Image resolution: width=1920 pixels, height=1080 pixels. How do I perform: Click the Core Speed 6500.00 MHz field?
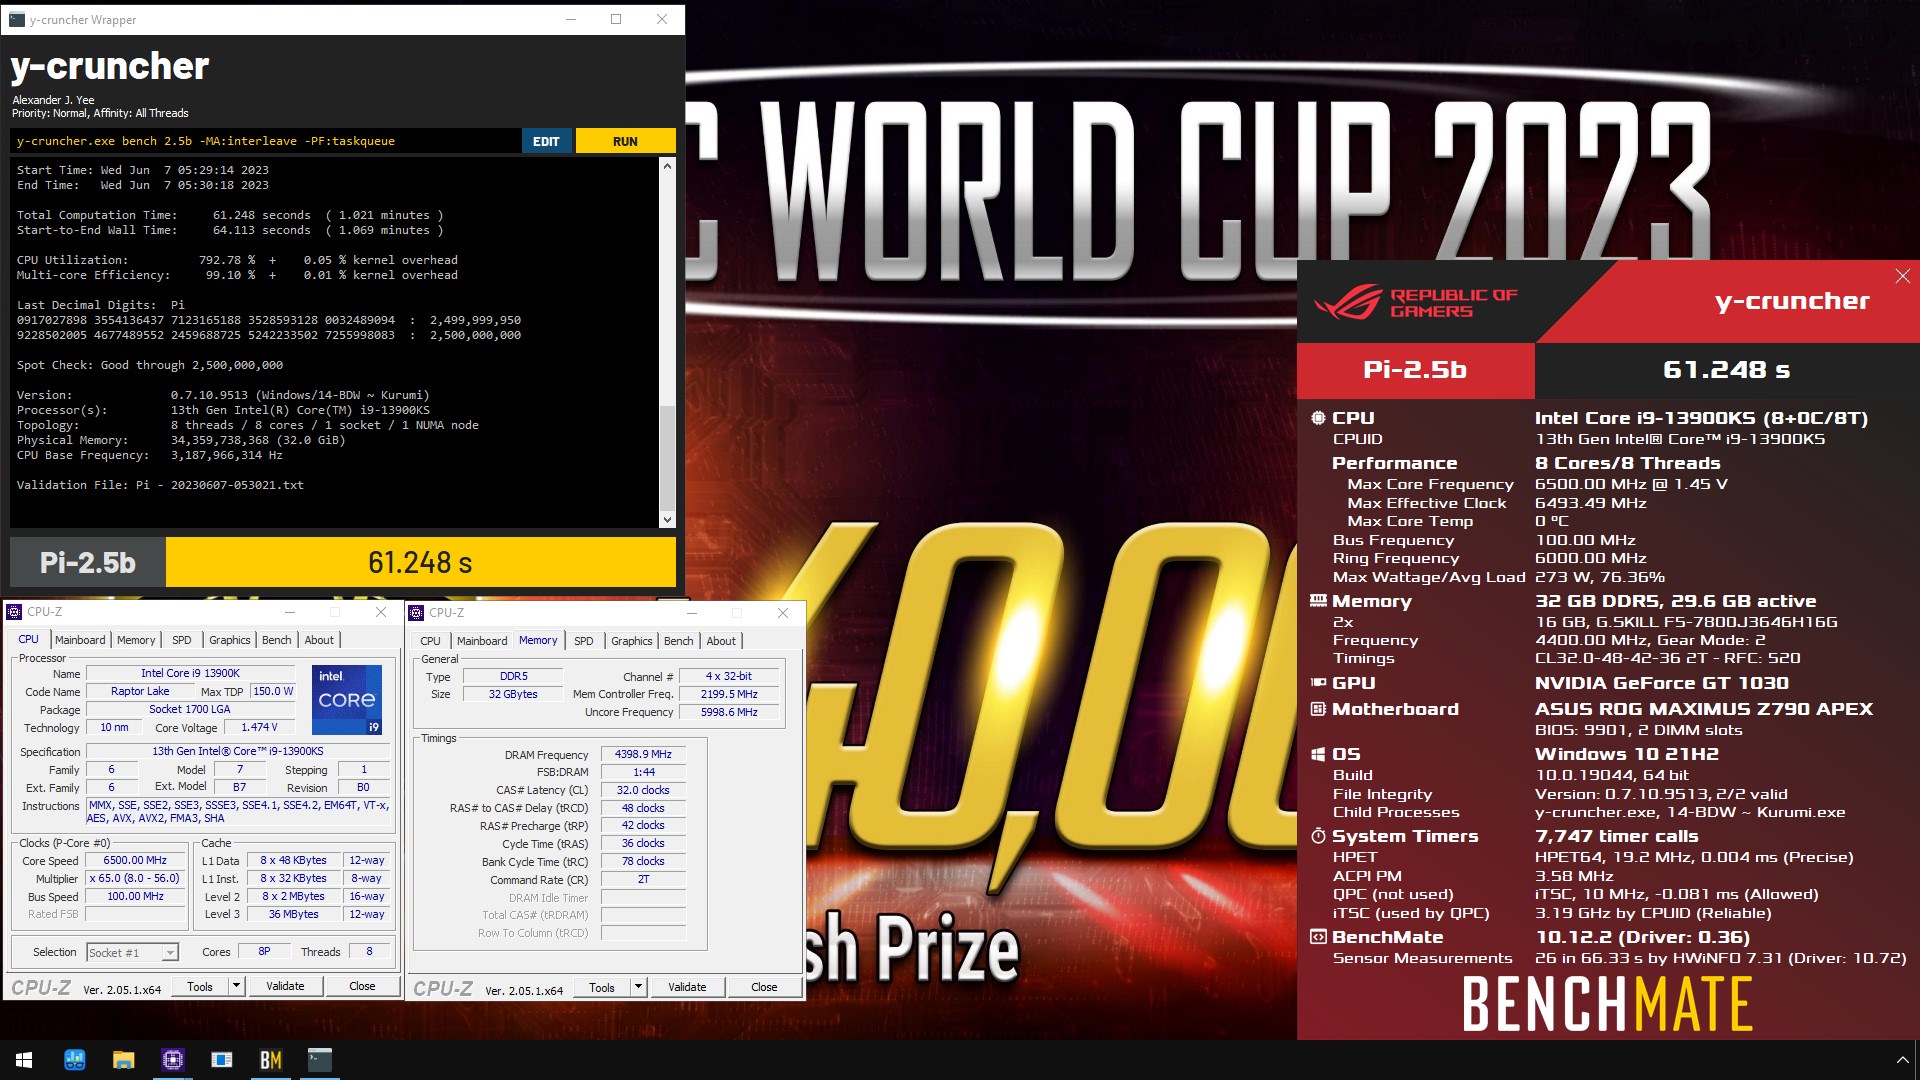pyautogui.click(x=136, y=860)
